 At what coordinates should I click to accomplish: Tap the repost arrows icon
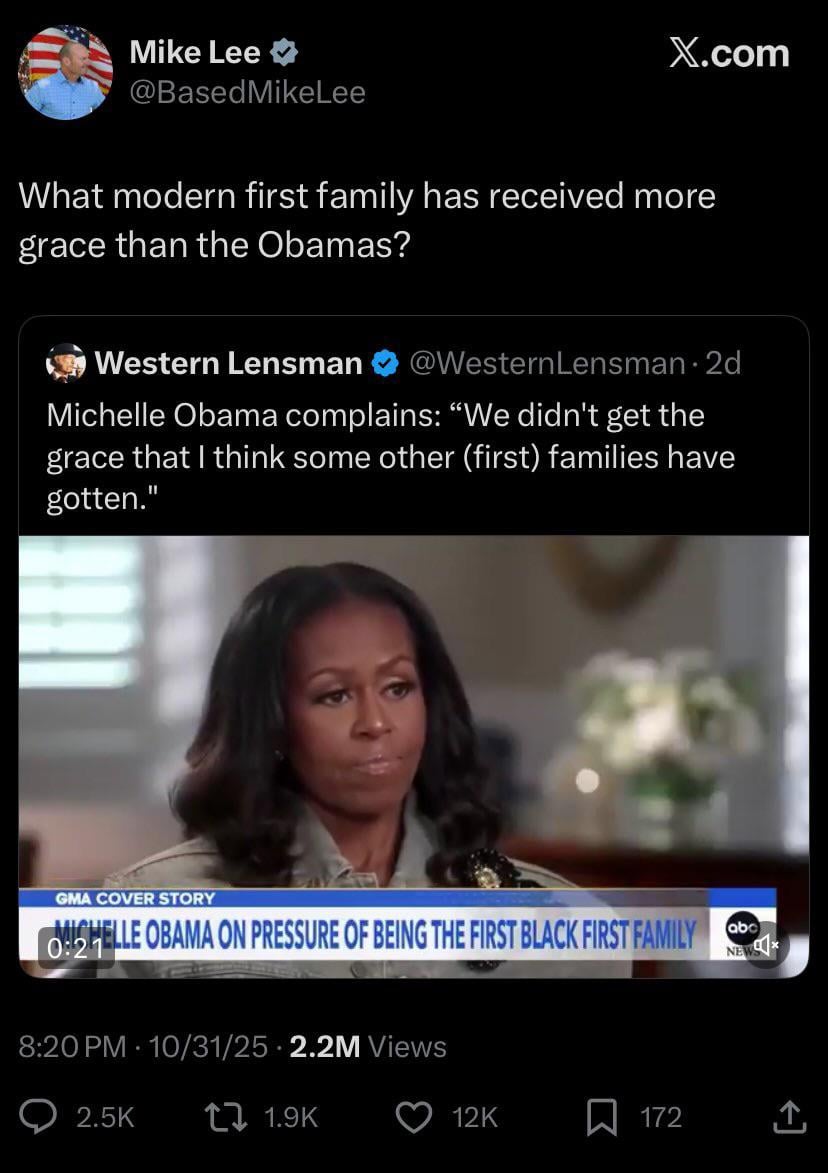coord(226,1117)
